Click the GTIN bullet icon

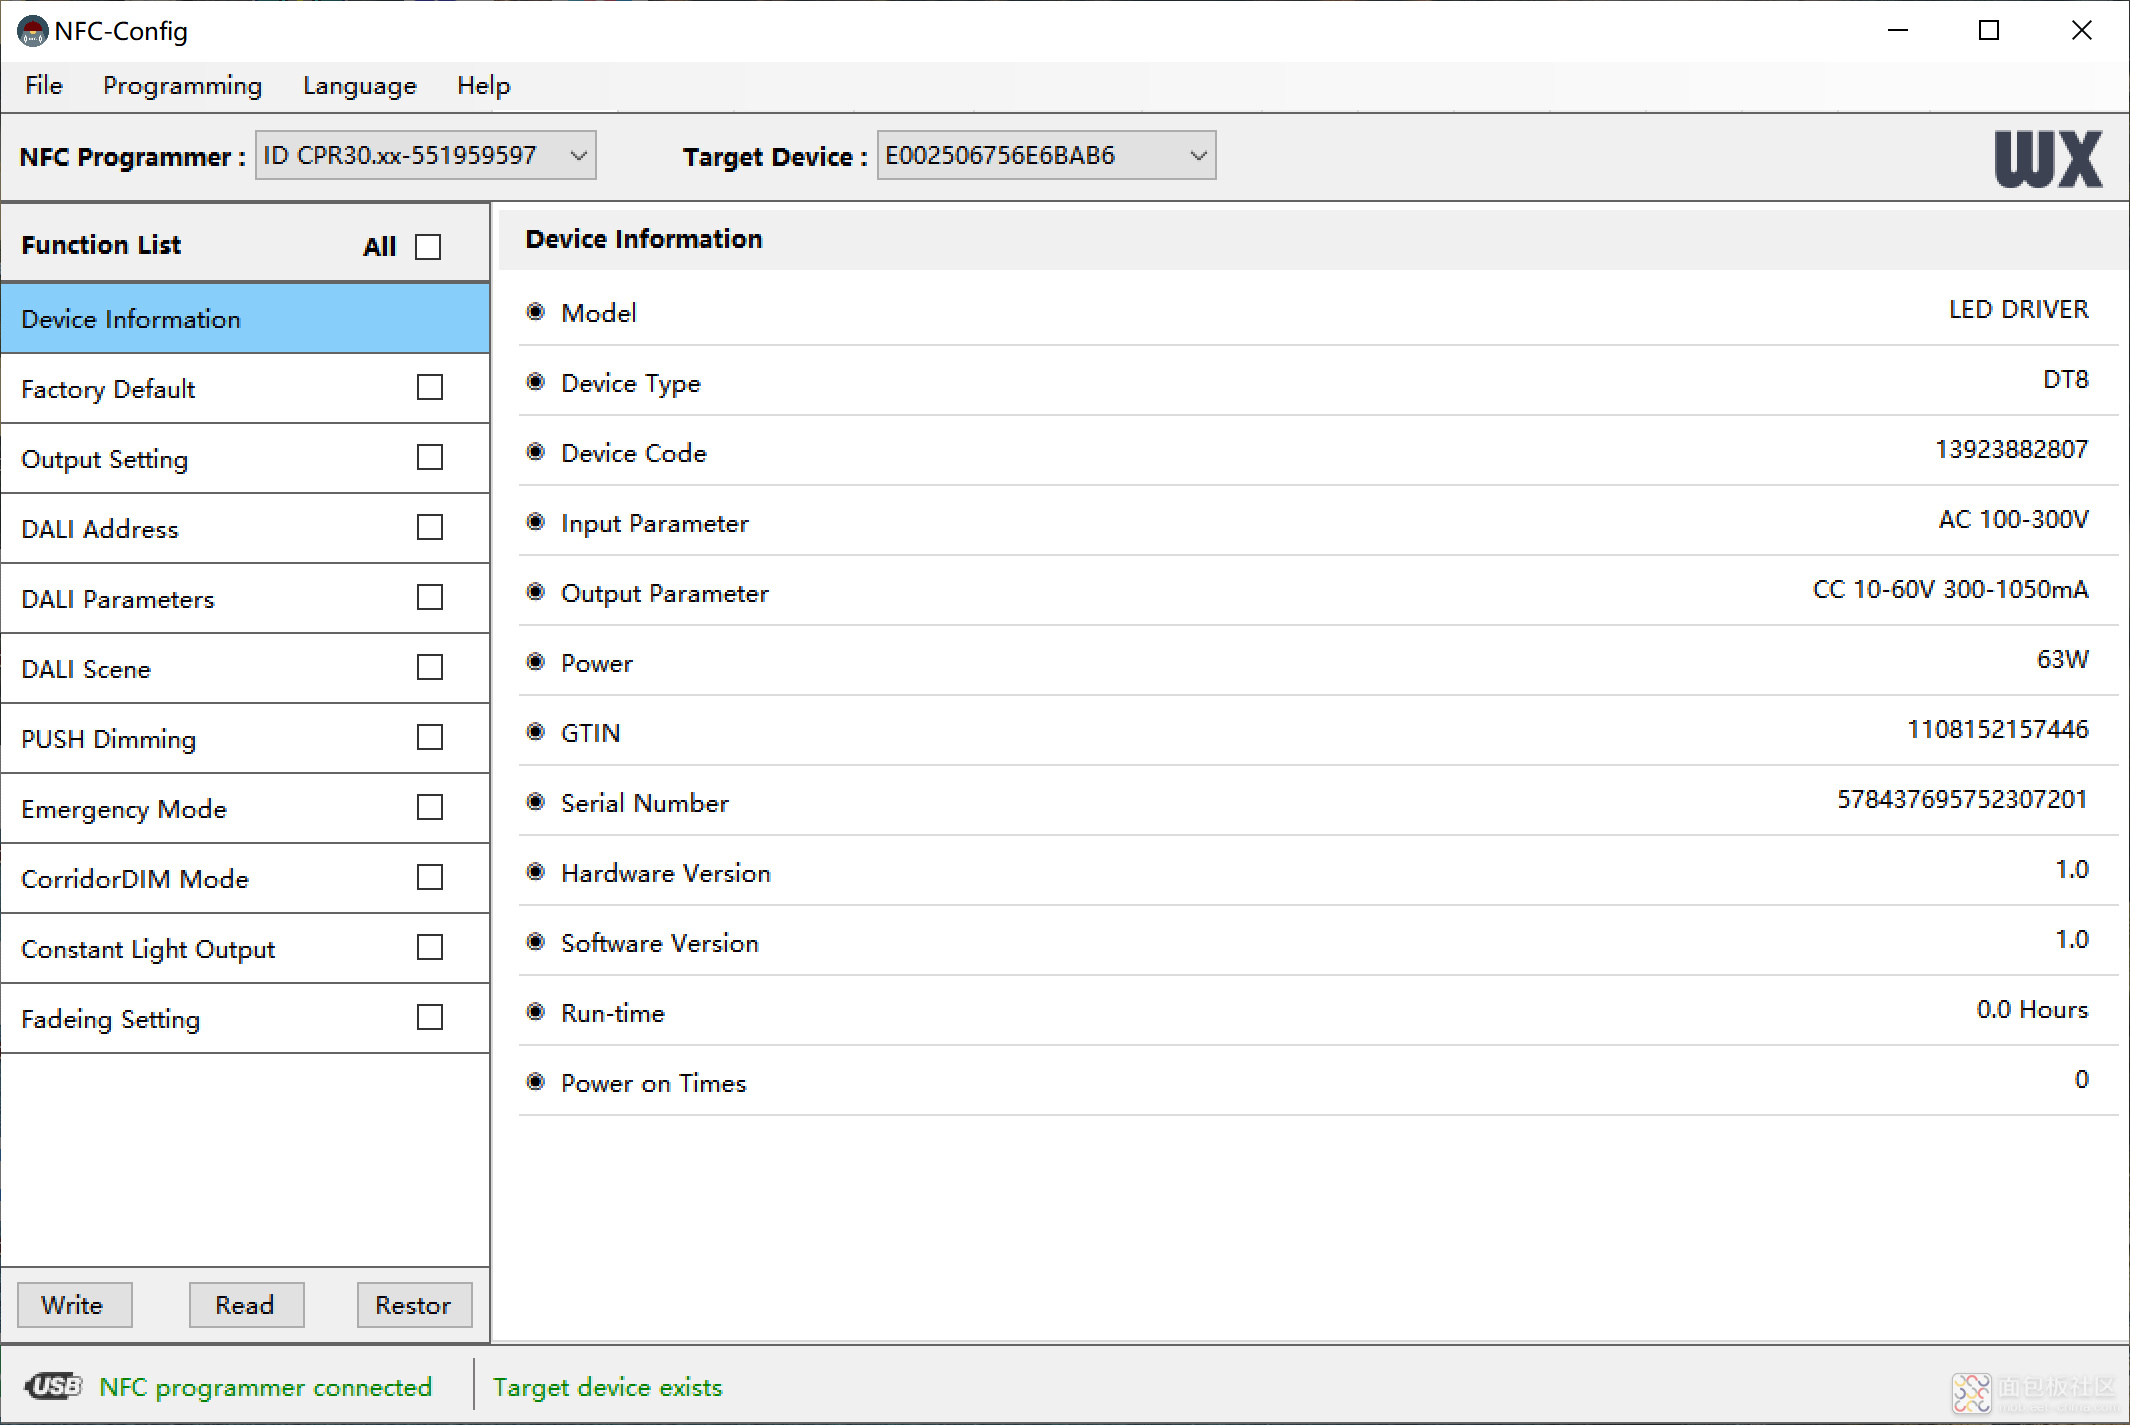point(536,732)
